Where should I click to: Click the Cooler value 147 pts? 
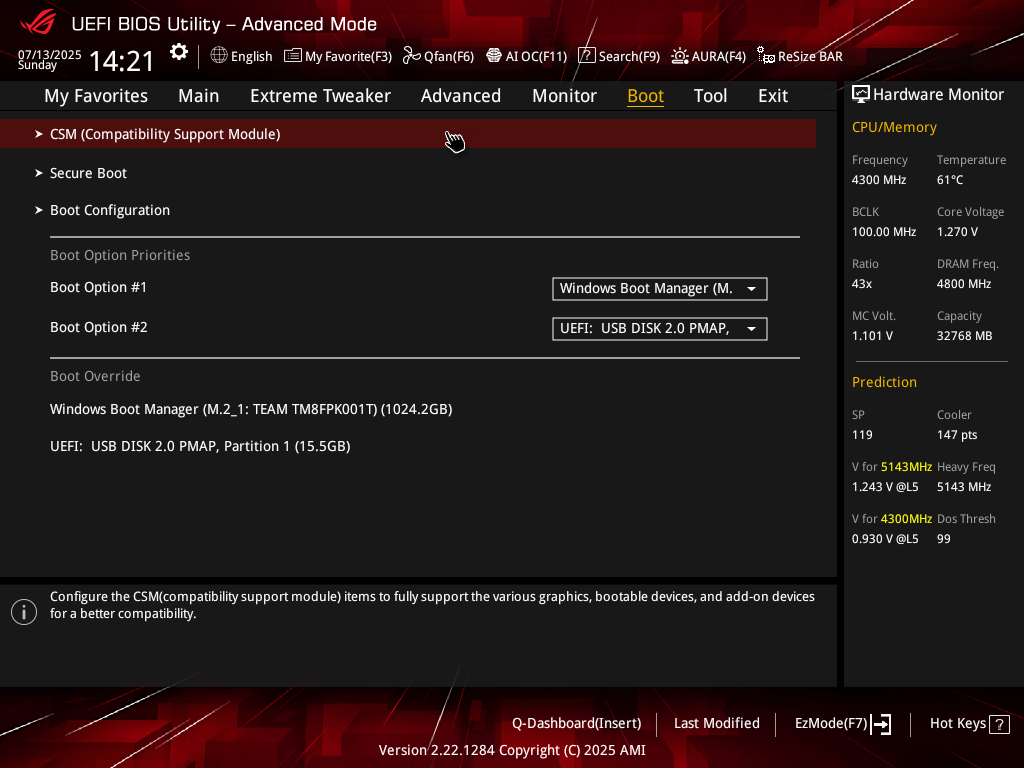click(957, 435)
